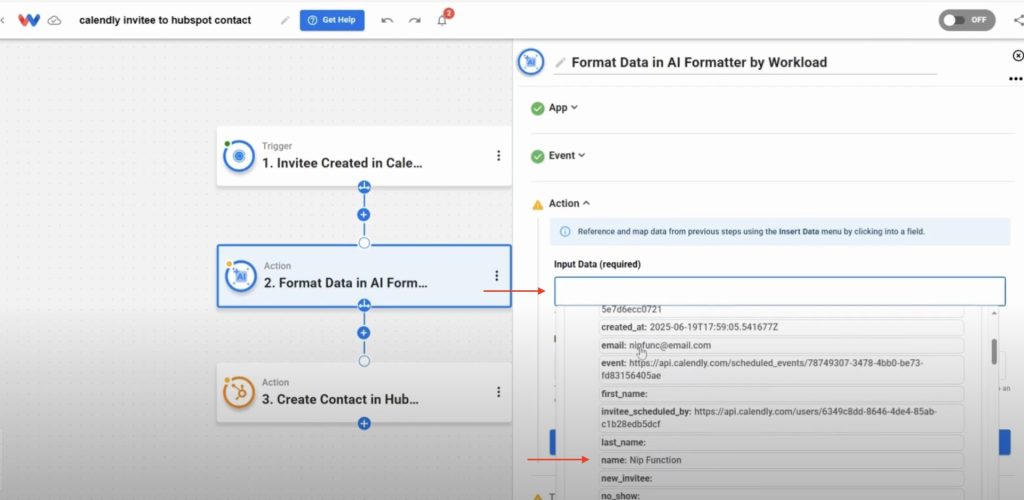Add step after the HubSpot action
The width and height of the screenshot is (1024, 500).
pyautogui.click(x=364, y=424)
